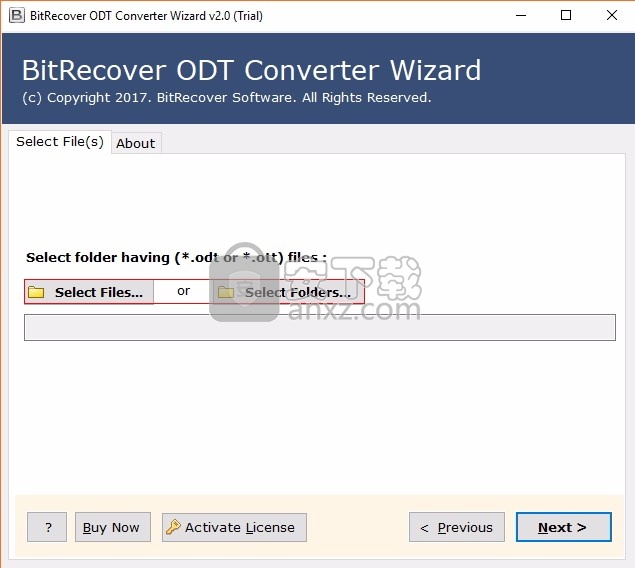
Task: Click the 'Select folder having' instruction label
Action: point(176,257)
